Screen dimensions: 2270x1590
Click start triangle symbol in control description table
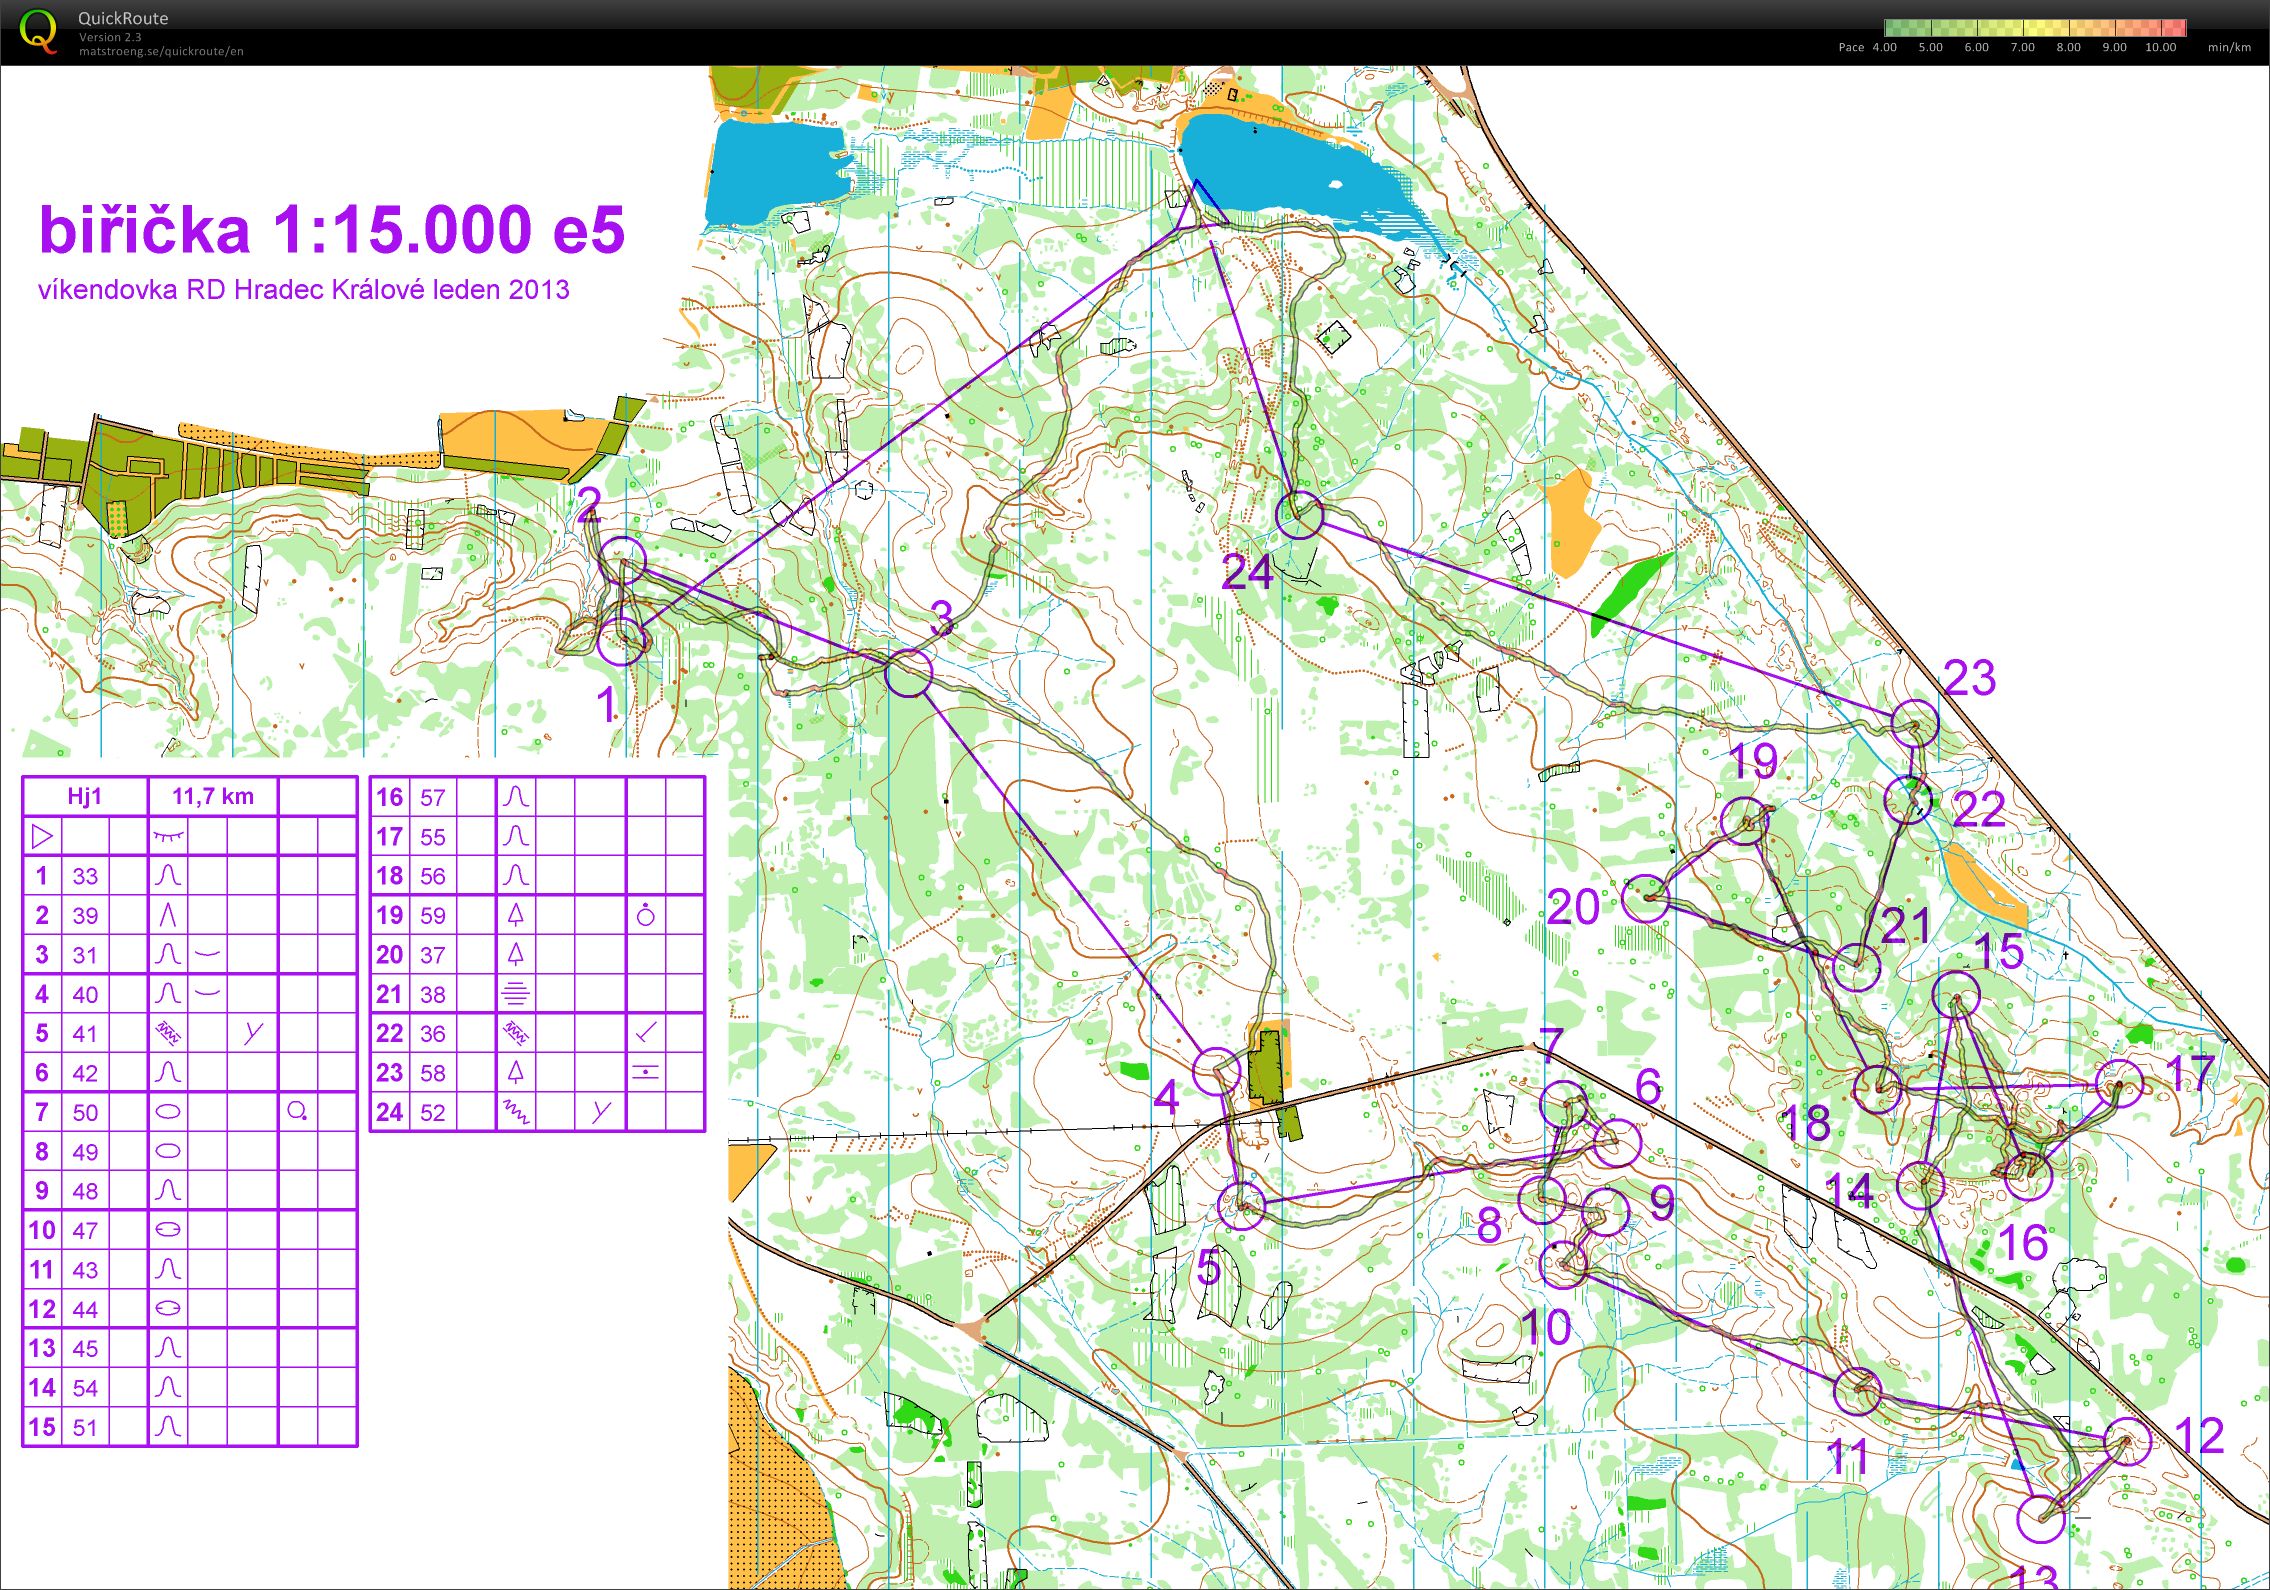42,835
